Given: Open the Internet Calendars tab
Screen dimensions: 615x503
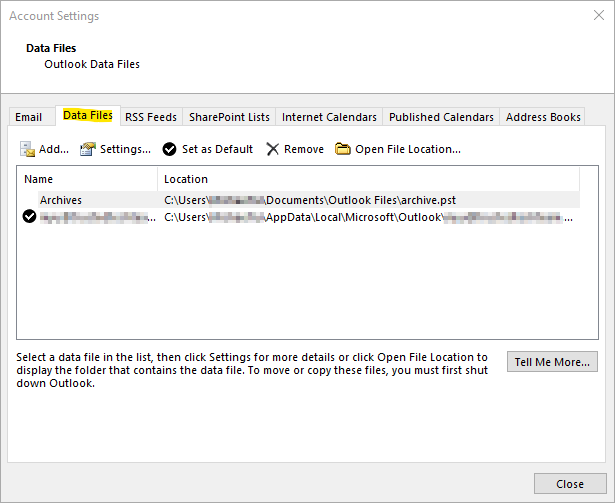Looking at the screenshot, I should [329, 117].
